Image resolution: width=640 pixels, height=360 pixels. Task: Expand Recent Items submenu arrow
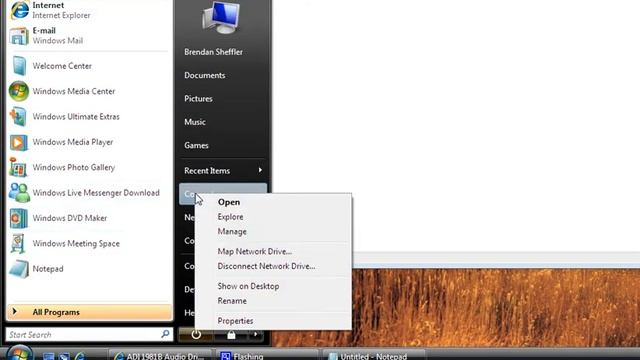click(x=260, y=170)
